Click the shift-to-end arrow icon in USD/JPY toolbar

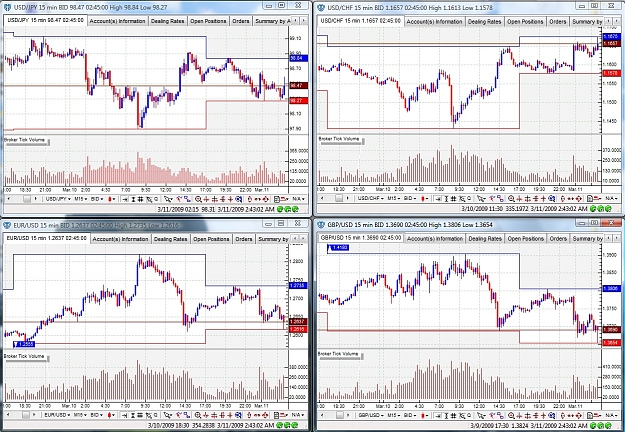[x=125, y=199]
